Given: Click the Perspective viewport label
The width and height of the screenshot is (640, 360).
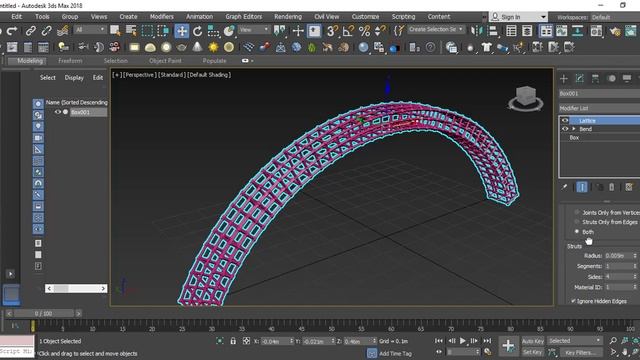Looking at the screenshot, I should 139,75.
